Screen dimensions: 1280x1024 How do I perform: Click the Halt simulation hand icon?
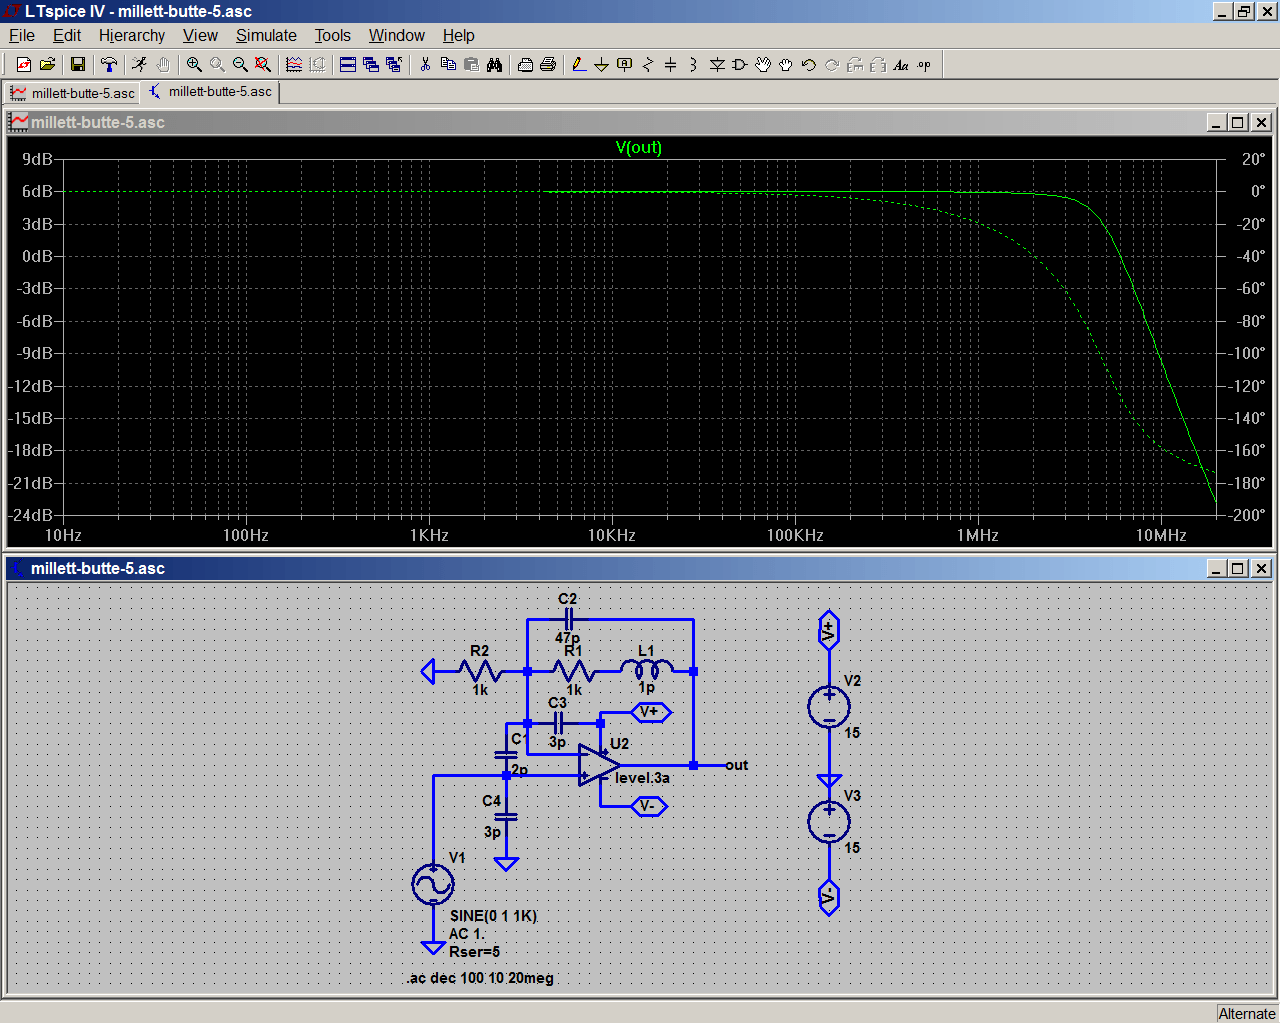tap(163, 65)
